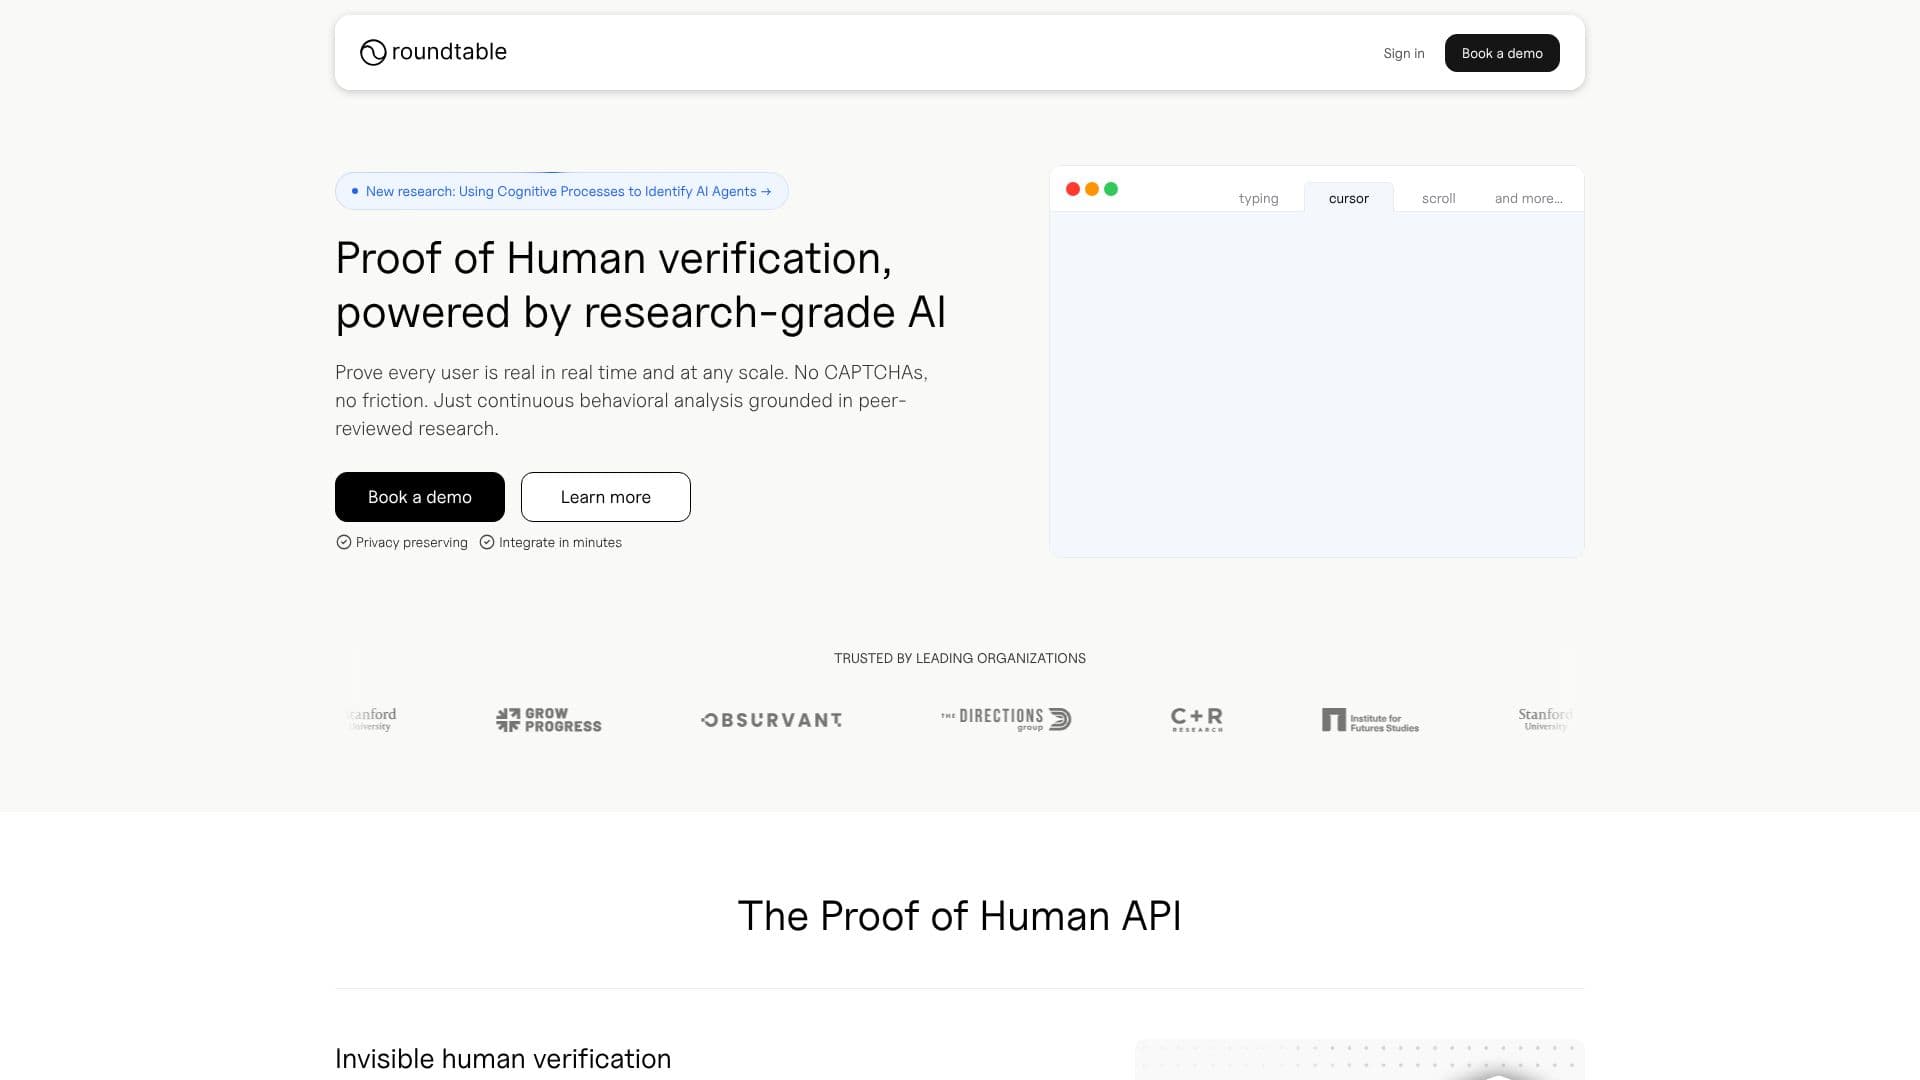Click the Integrate in minutes text
This screenshot has width=1920, height=1080.
(x=560, y=542)
